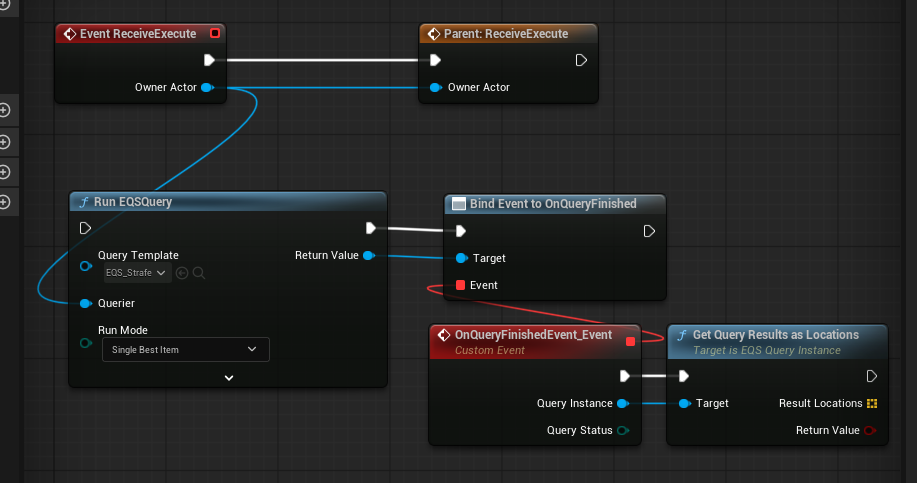Click the Event ReceiveExecute node title
917x483 pixels.
click(x=138, y=34)
